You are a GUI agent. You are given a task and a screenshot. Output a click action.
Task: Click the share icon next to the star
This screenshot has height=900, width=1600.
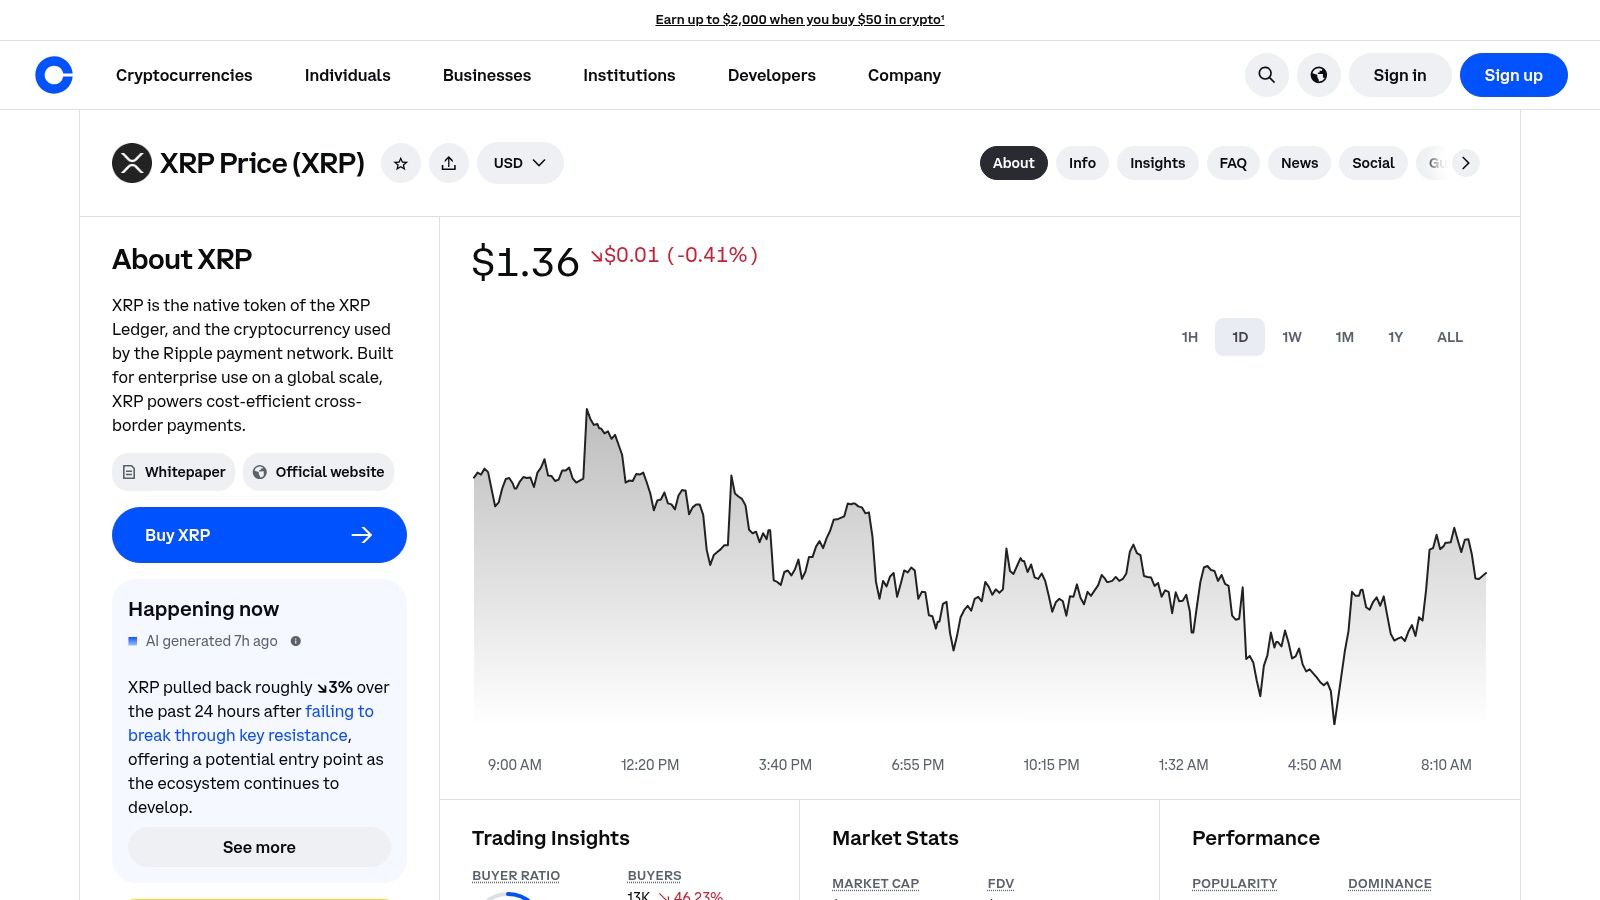coord(449,163)
